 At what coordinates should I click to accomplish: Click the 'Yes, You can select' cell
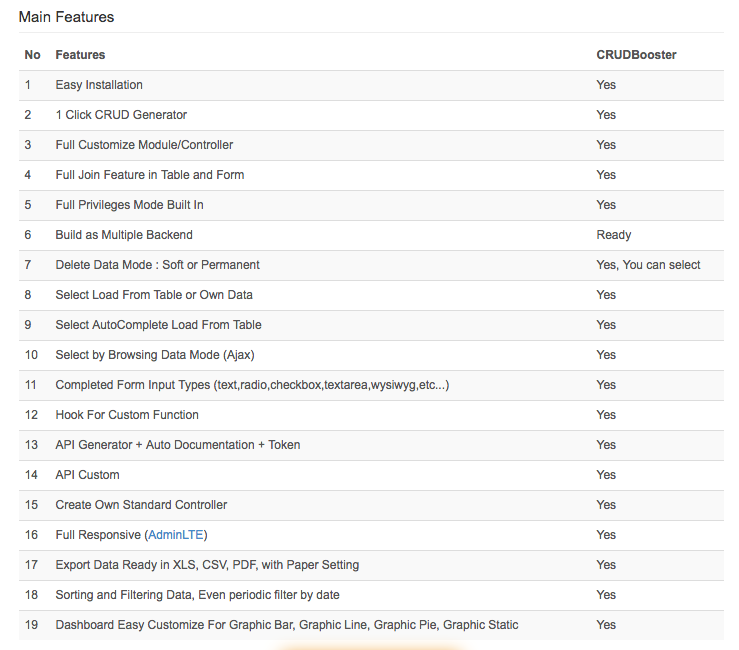click(x=648, y=265)
